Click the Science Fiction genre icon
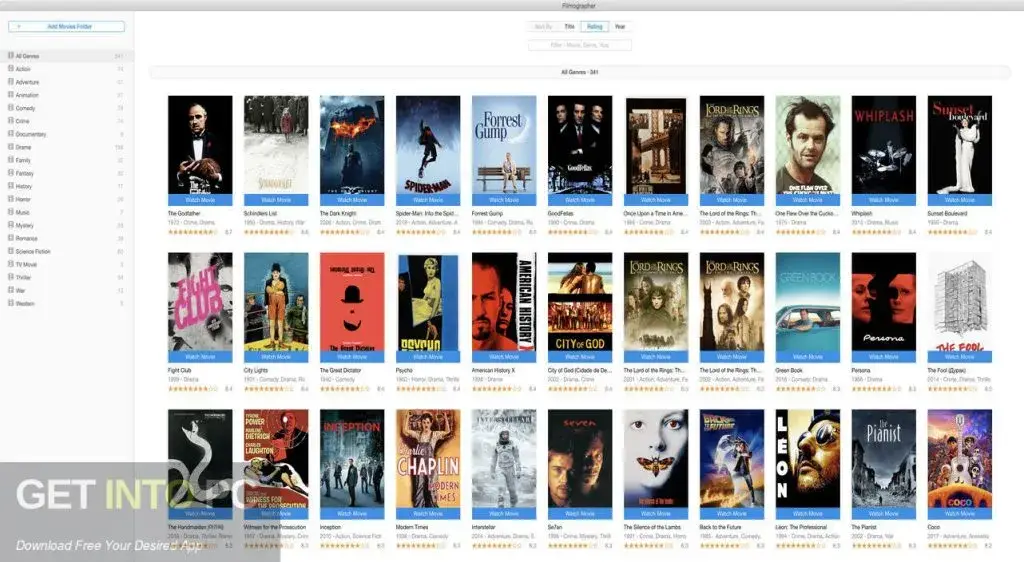Screen dimensions: 1024x562 10,251
